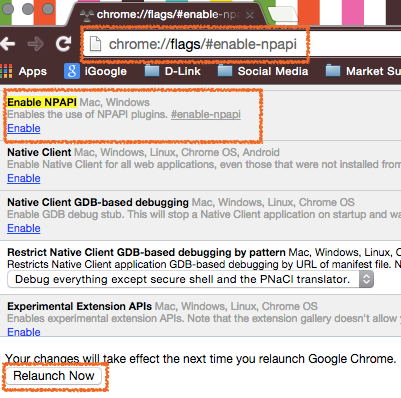Click the macOS zoom window button
401x398 pixels.
[x=48, y=9]
